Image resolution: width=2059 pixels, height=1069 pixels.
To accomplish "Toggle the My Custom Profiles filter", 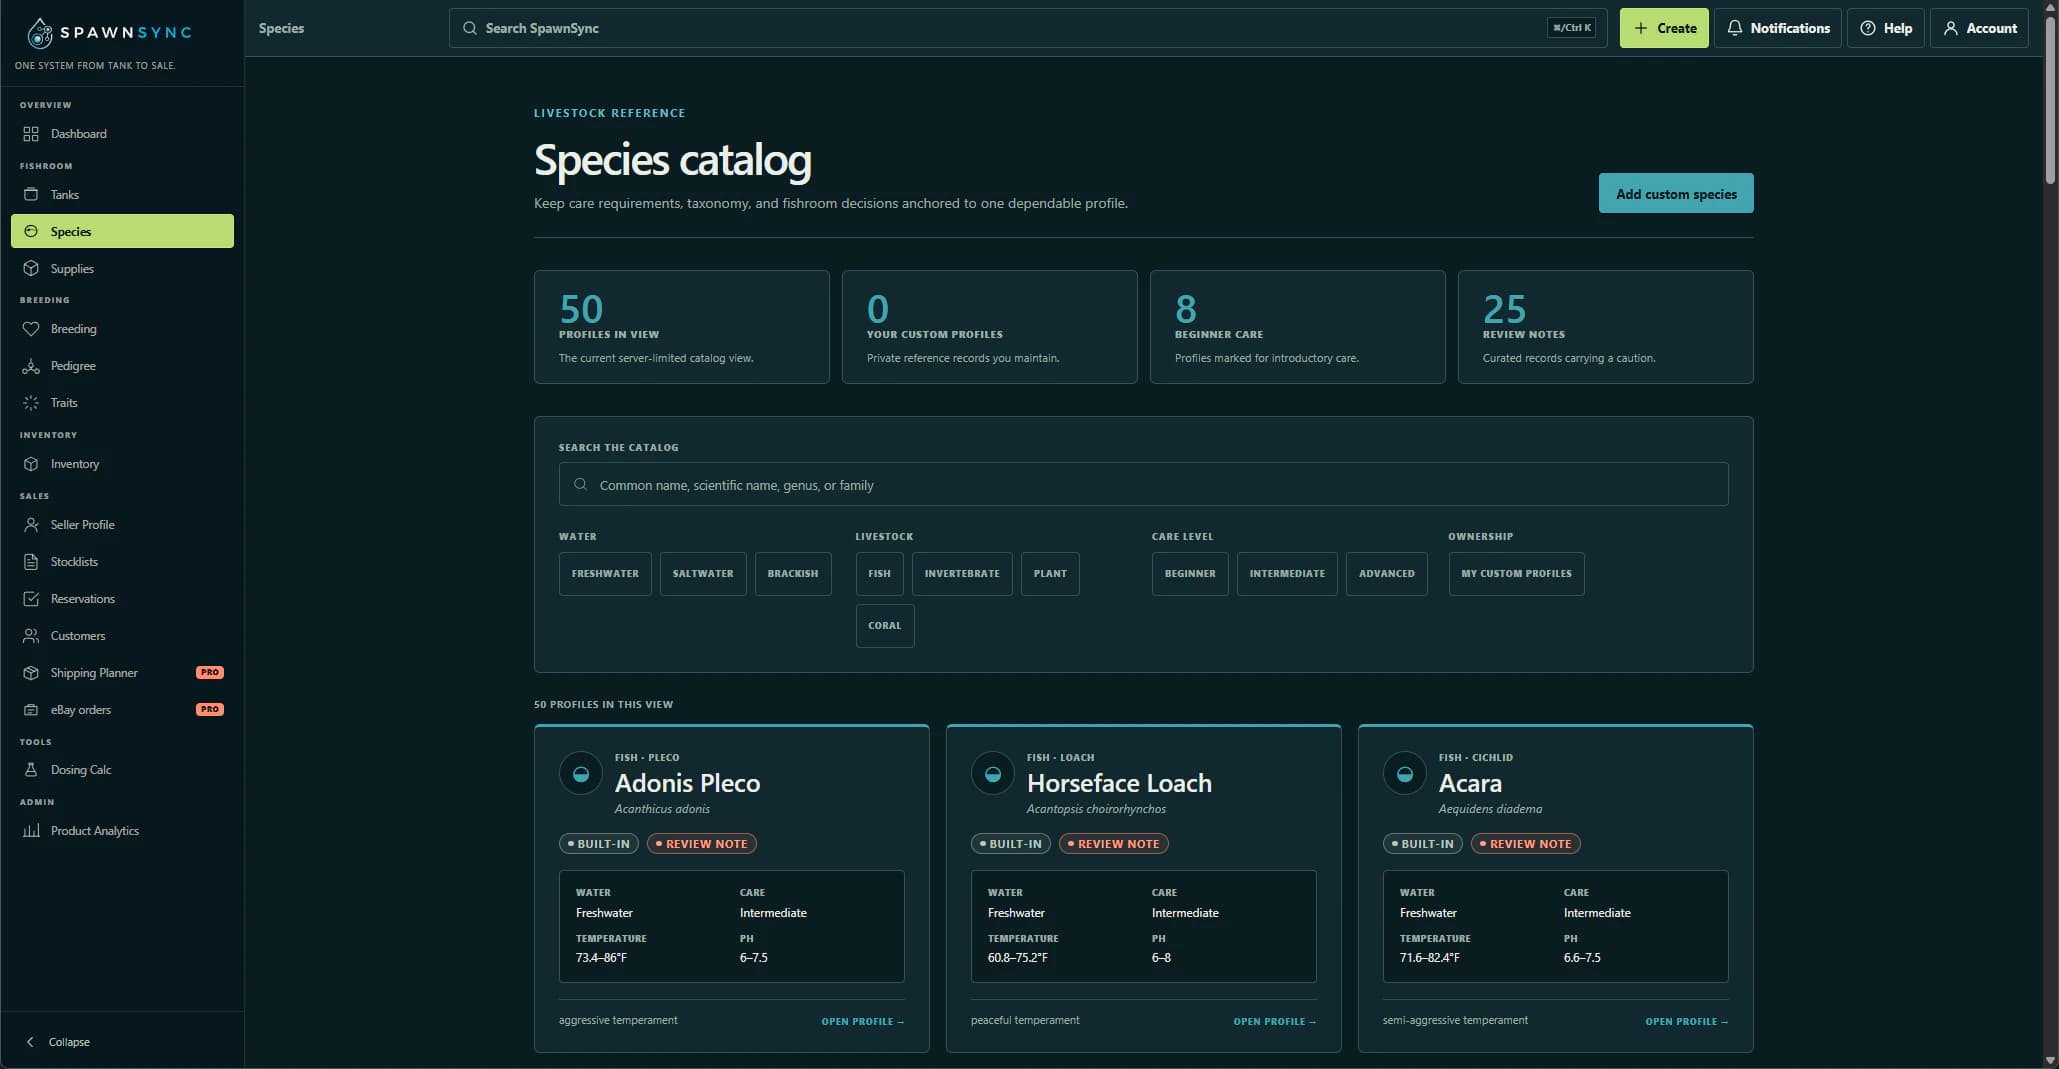I will point(1516,574).
